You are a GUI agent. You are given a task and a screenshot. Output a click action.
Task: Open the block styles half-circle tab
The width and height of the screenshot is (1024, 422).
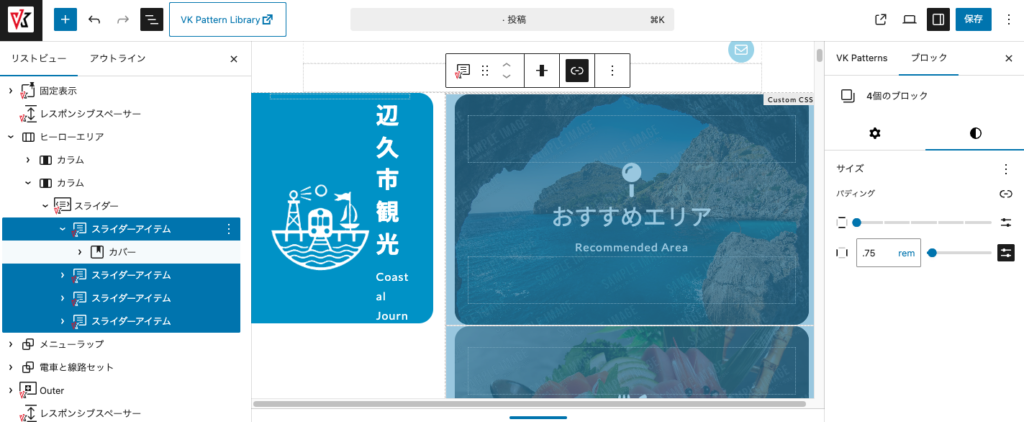tap(975, 133)
